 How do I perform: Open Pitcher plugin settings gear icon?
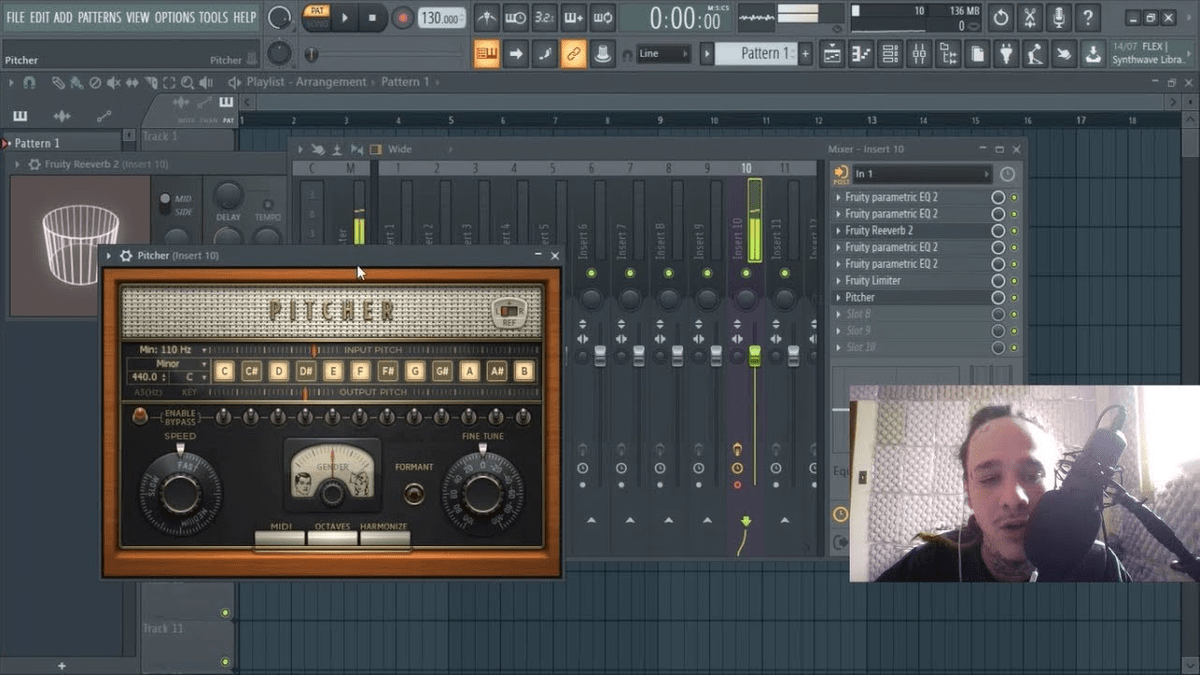pyautogui.click(x=126, y=256)
